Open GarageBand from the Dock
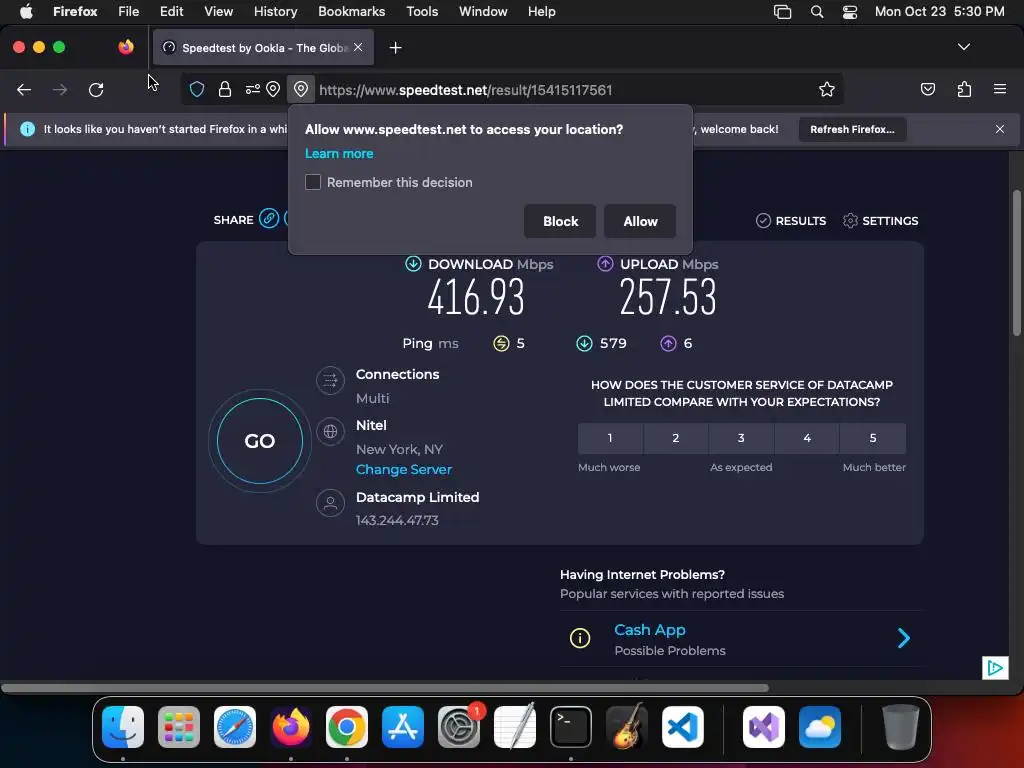 (x=627, y=727)
